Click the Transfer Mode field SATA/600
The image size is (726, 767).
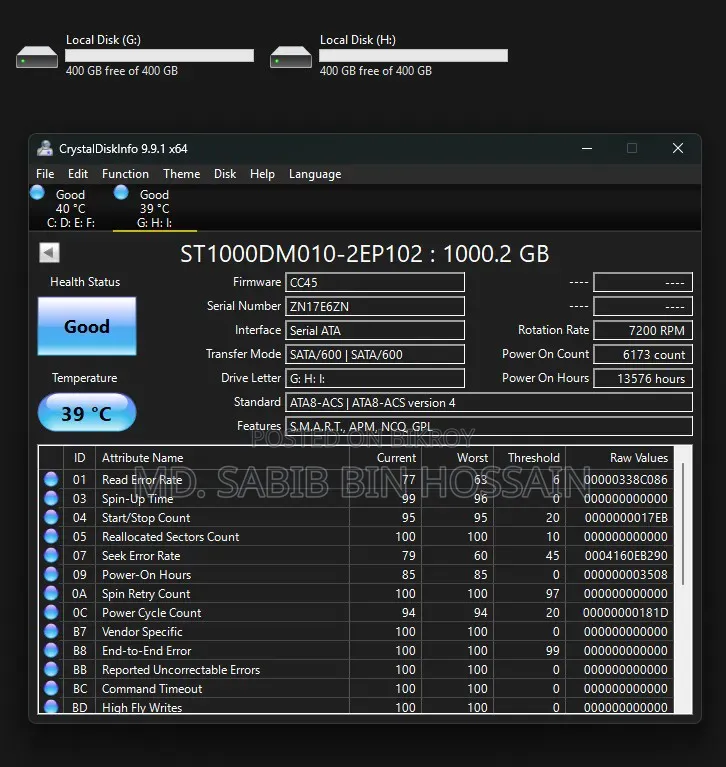click(375, 354)
